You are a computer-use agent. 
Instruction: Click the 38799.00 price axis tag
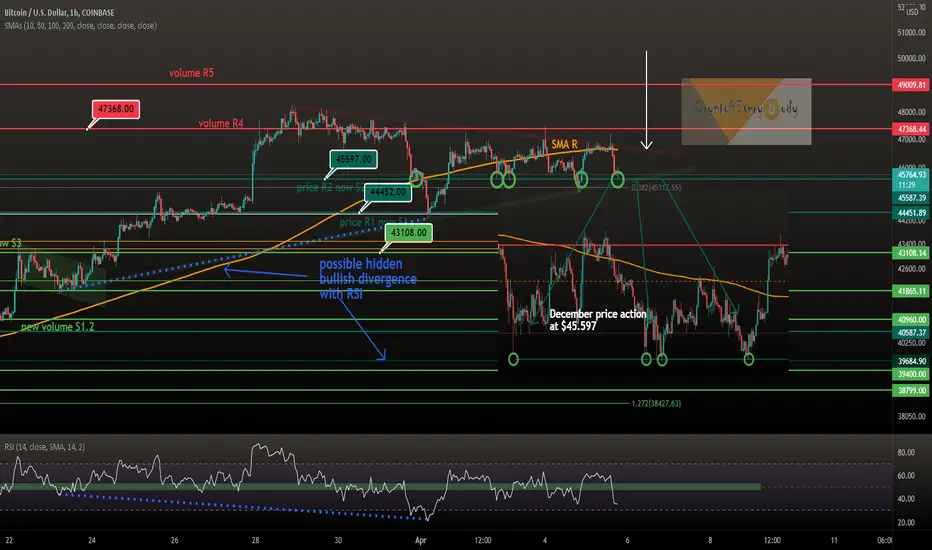[x=912, y=391]
